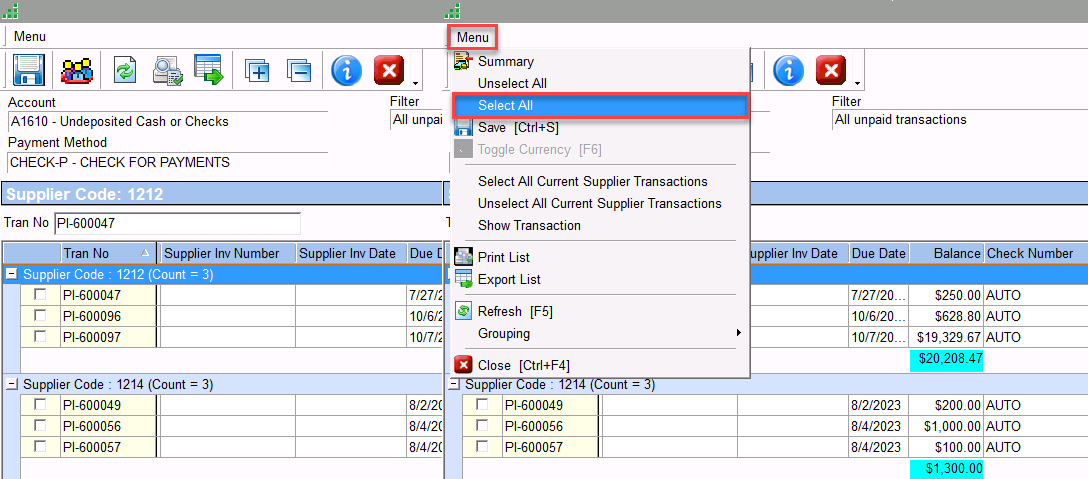Click Show Transaction in the menu
1088x479 pixels.
(x=529, y=226)
